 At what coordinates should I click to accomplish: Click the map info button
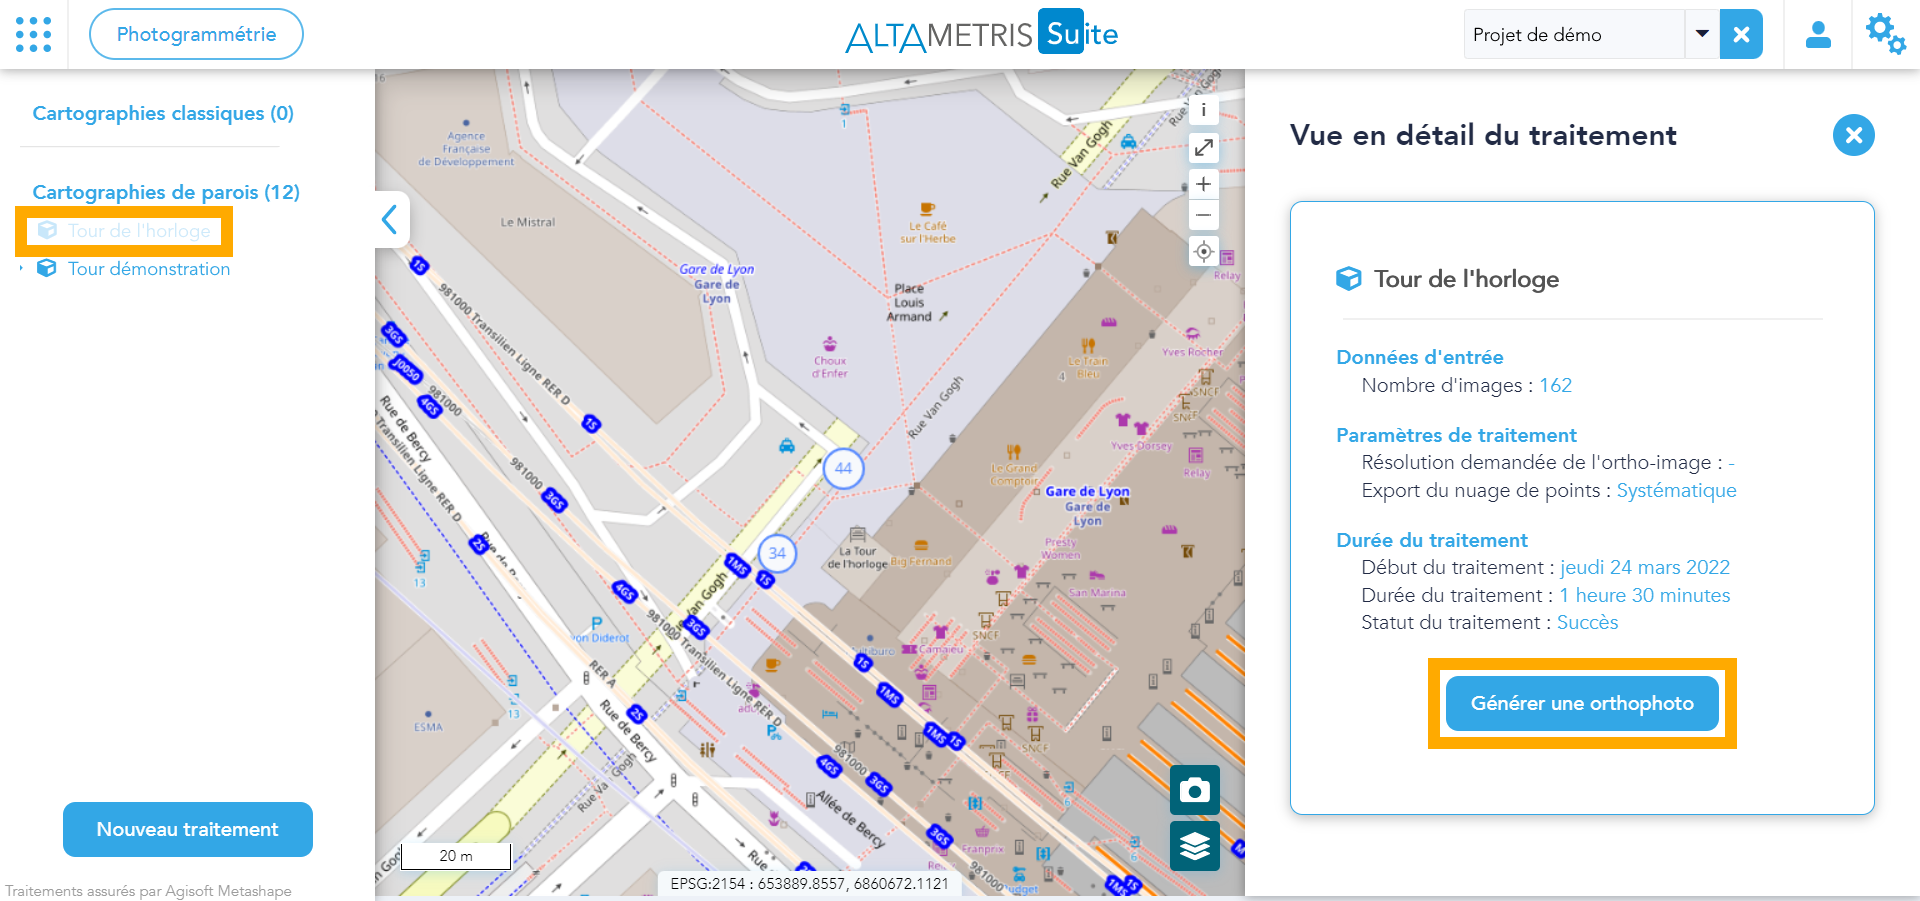point(1204,110)
